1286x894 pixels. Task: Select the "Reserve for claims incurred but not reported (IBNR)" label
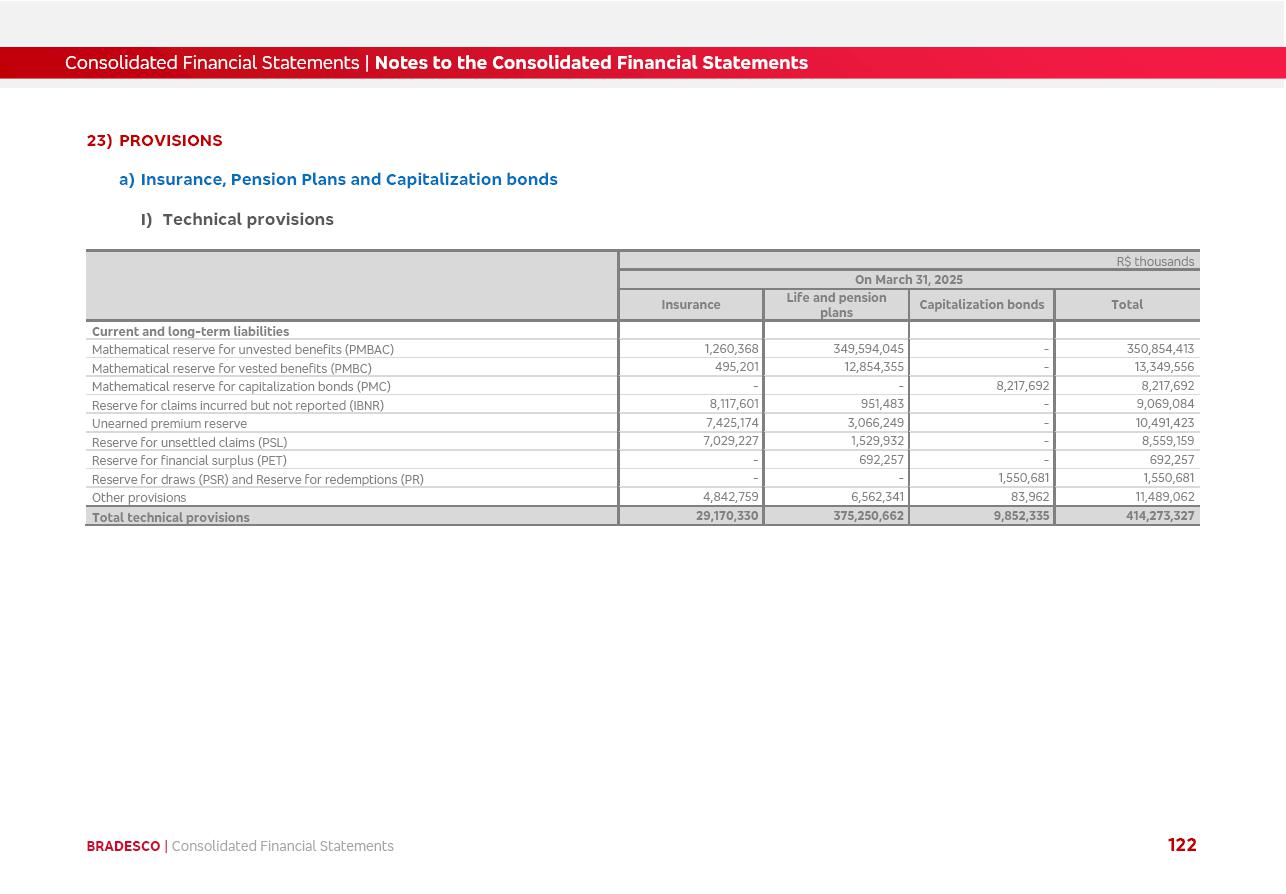[237, 406]
